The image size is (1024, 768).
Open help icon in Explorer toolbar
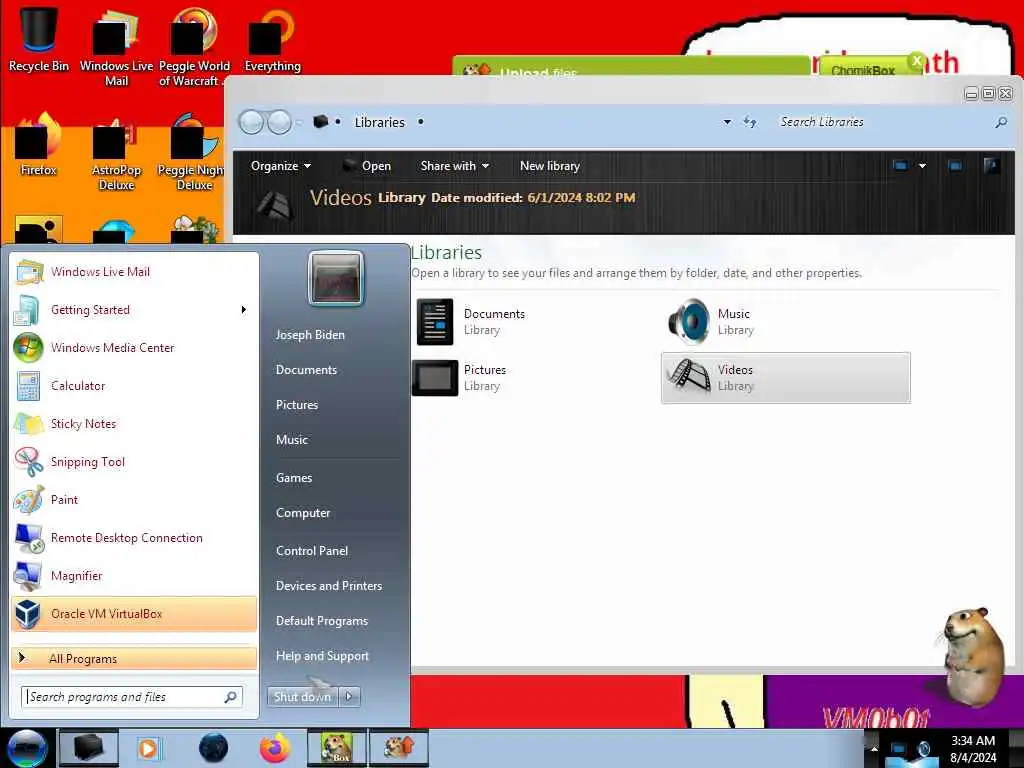(991, 166)
